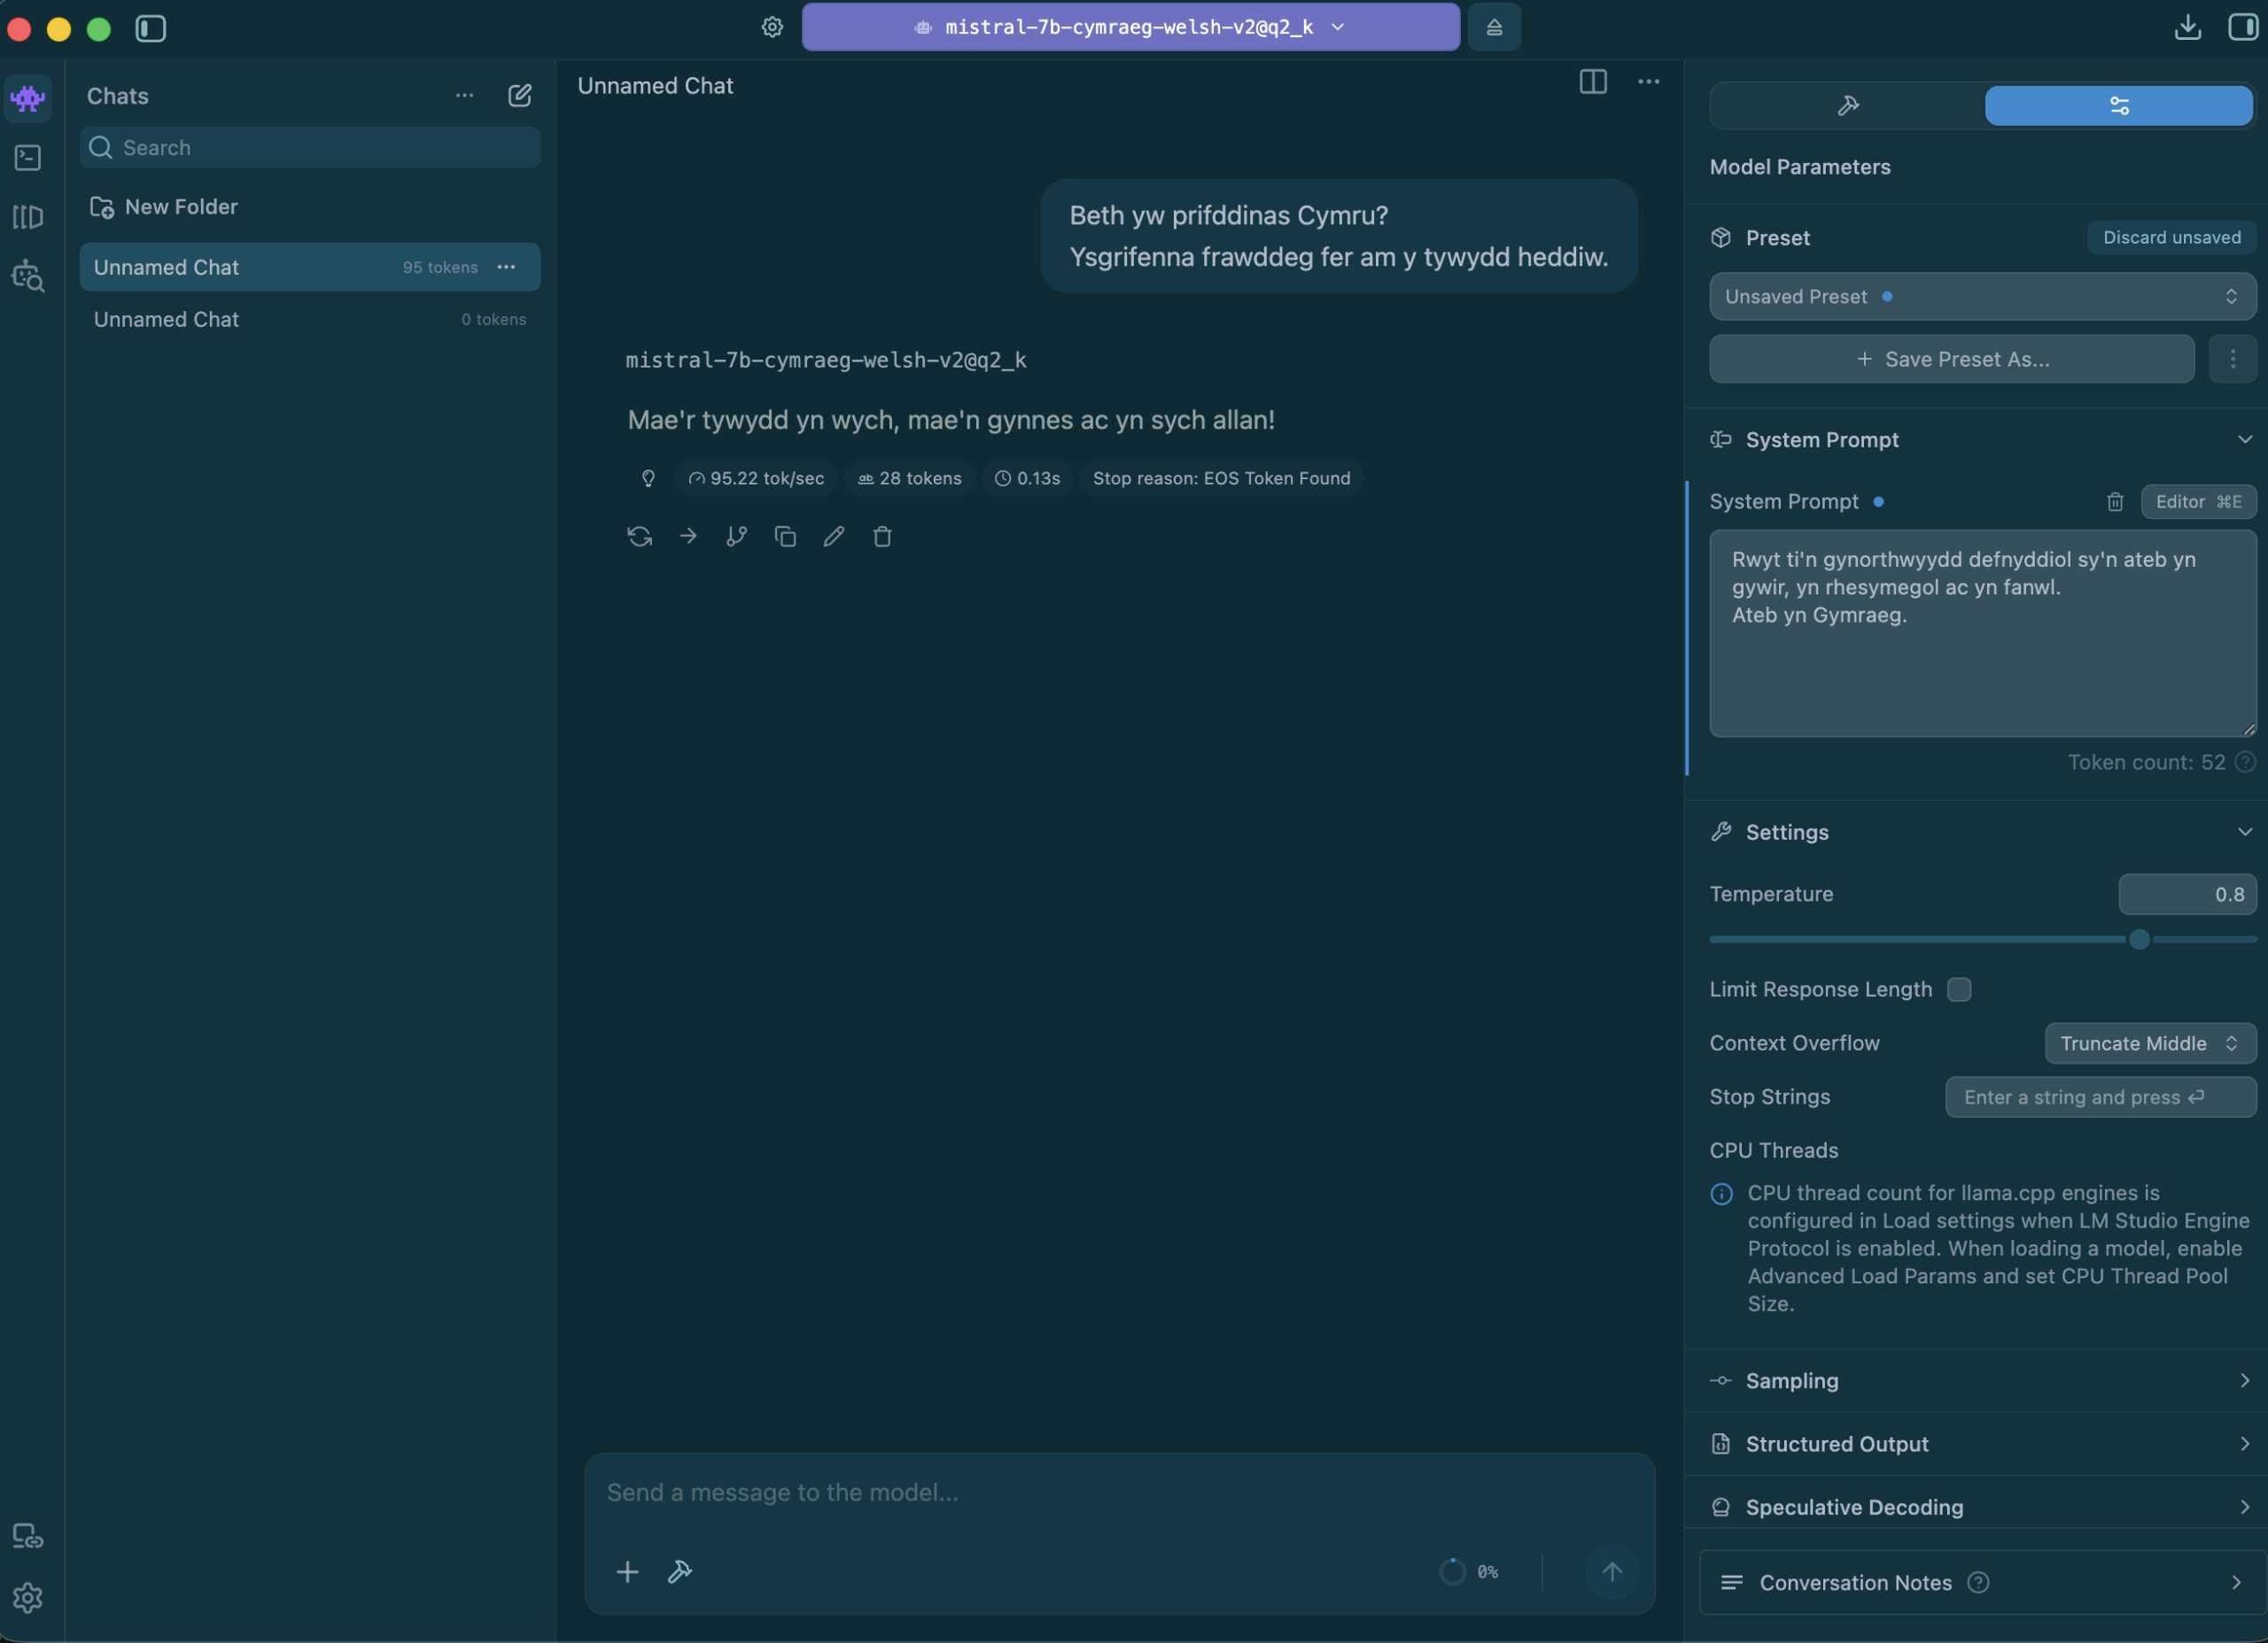
Task: Branch the conversation from this message
Action: (737, 537)
